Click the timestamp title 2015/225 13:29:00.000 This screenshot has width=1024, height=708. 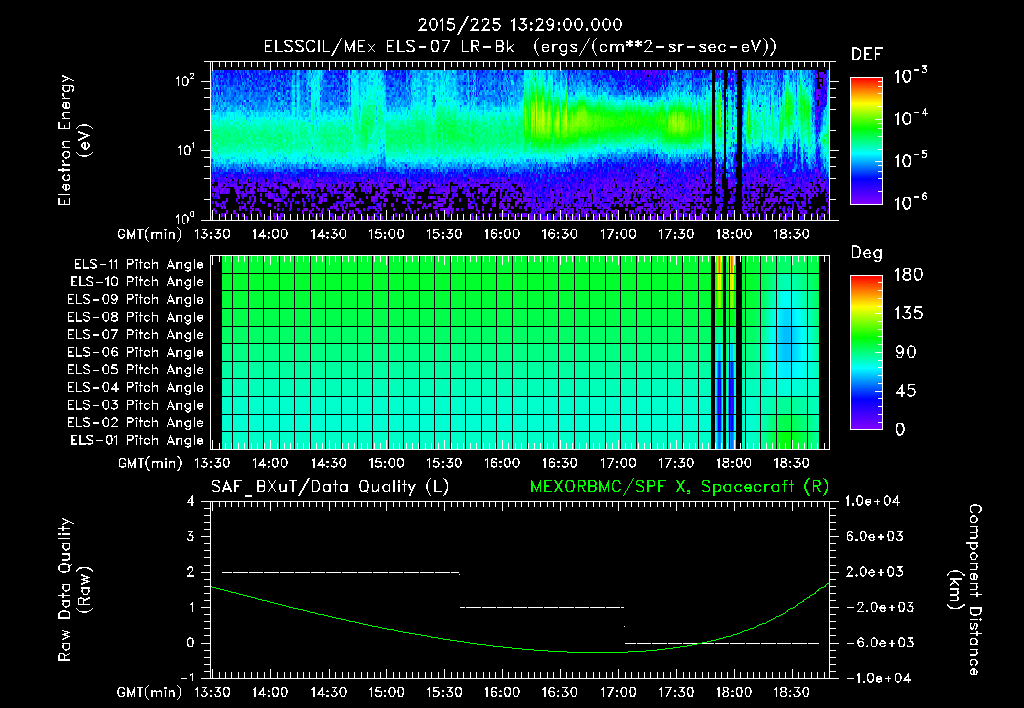(520, 25)
